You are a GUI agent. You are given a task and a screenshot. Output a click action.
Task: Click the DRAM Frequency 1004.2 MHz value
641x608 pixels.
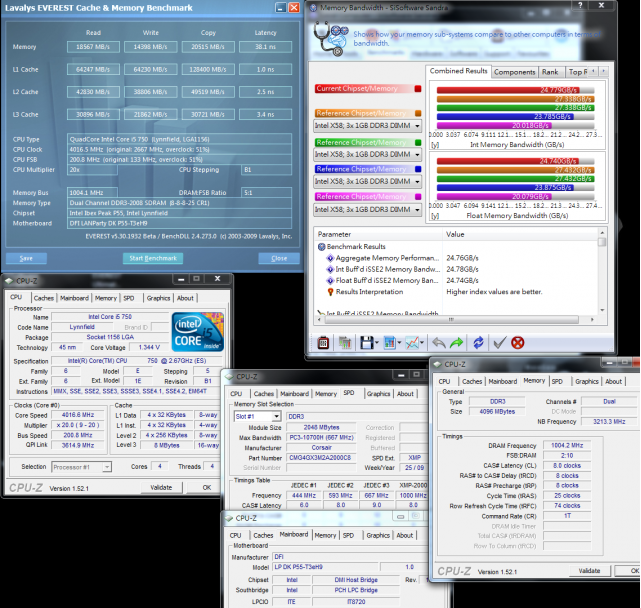click(x=567, y=445)
